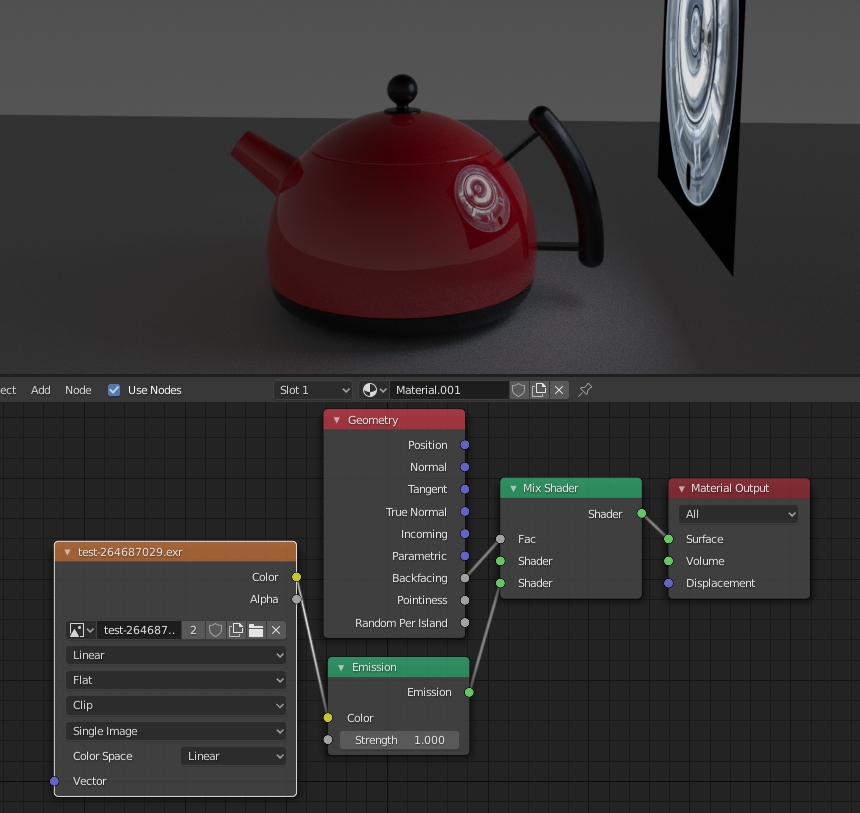The height and width of the screenshot is (813, 860).
Task: Open the Add menu
Action: coord(41,390)
